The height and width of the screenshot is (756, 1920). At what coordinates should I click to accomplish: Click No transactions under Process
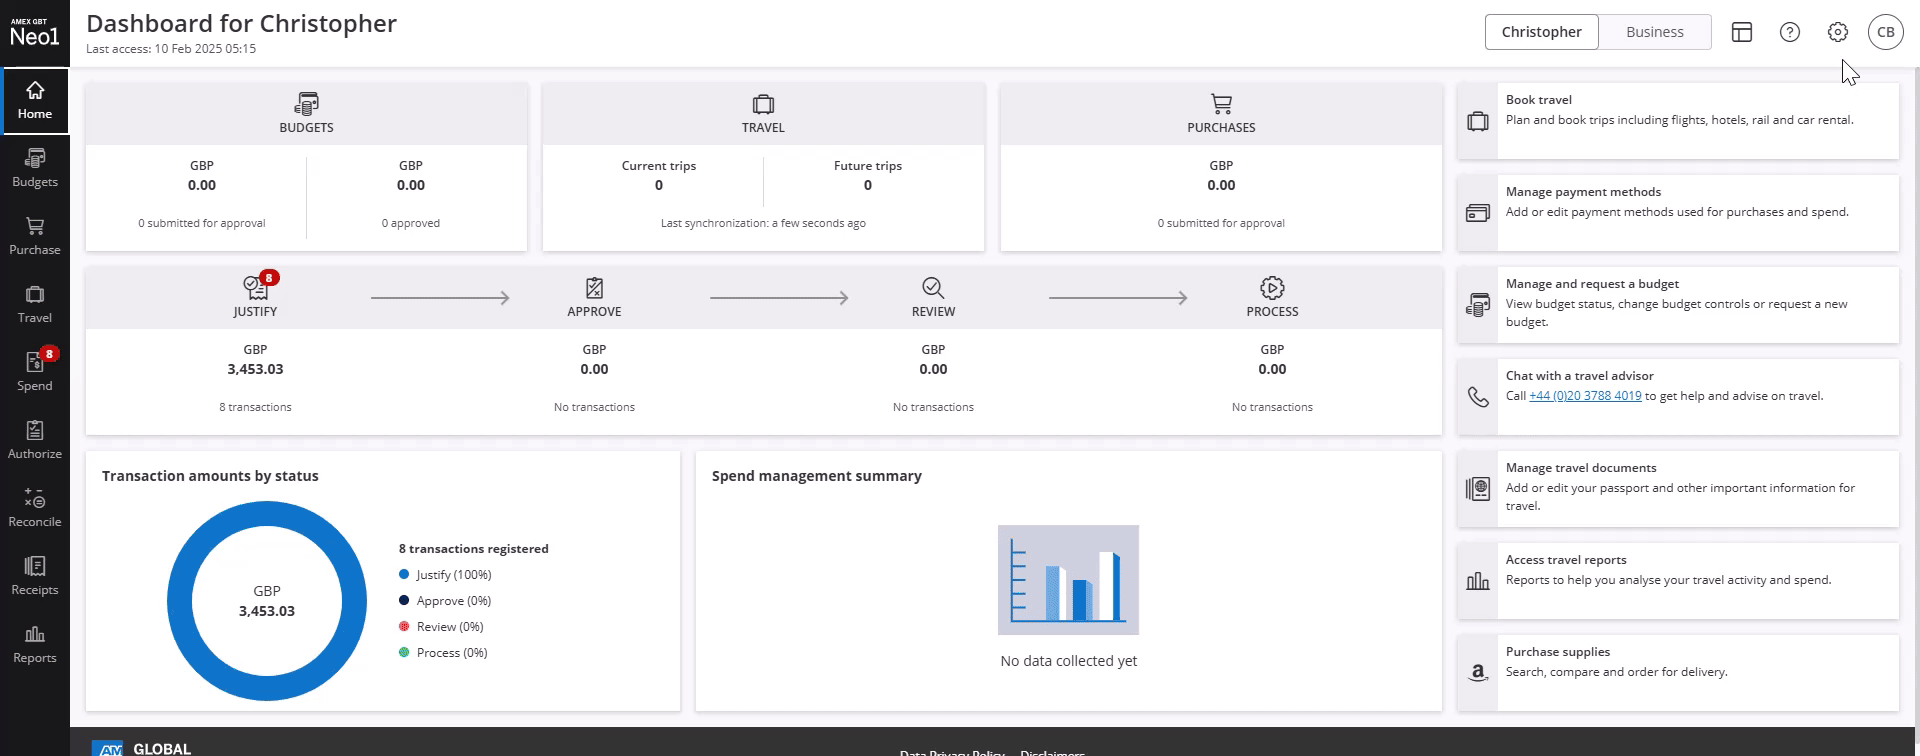pos(1272,407)
